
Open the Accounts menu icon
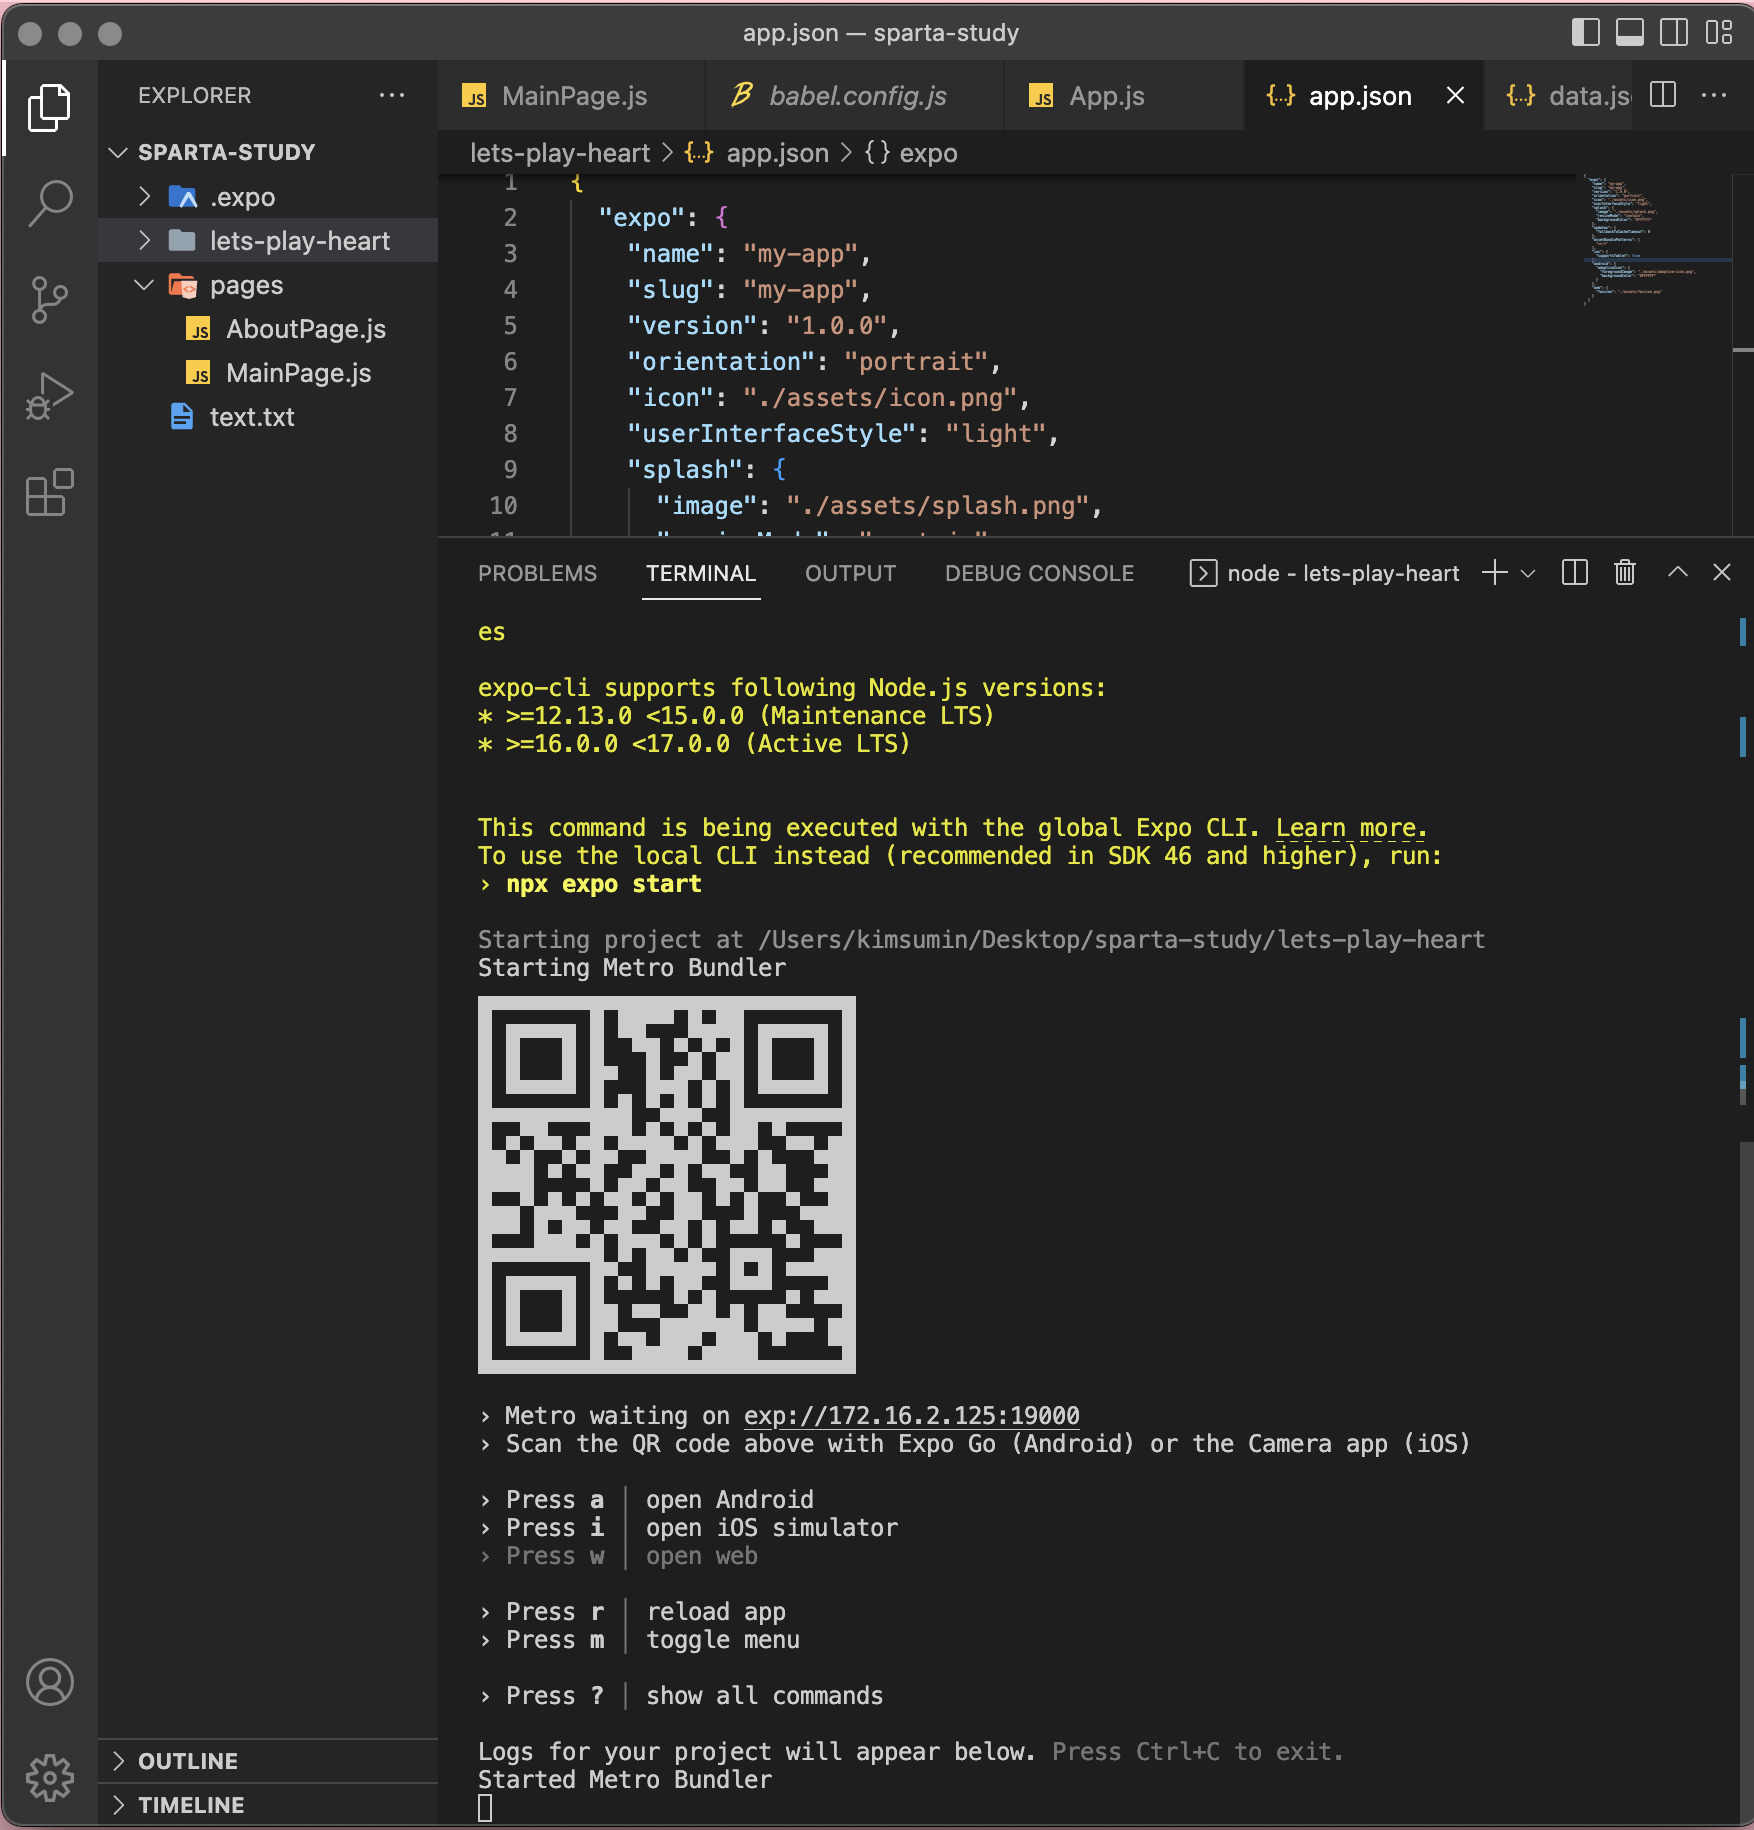tap(49, 1682)
